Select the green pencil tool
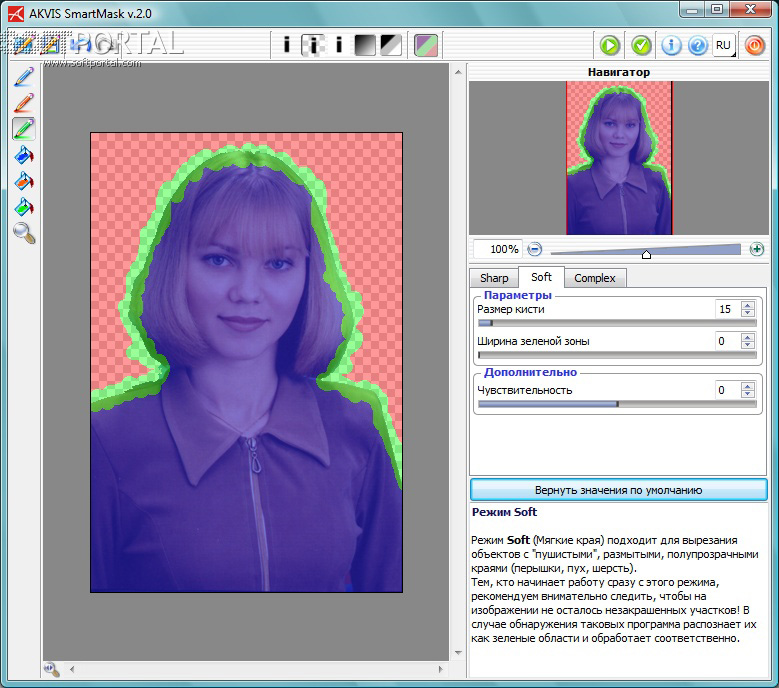The width and height of the screenshot is (779, 688). (x=24, y=129)
